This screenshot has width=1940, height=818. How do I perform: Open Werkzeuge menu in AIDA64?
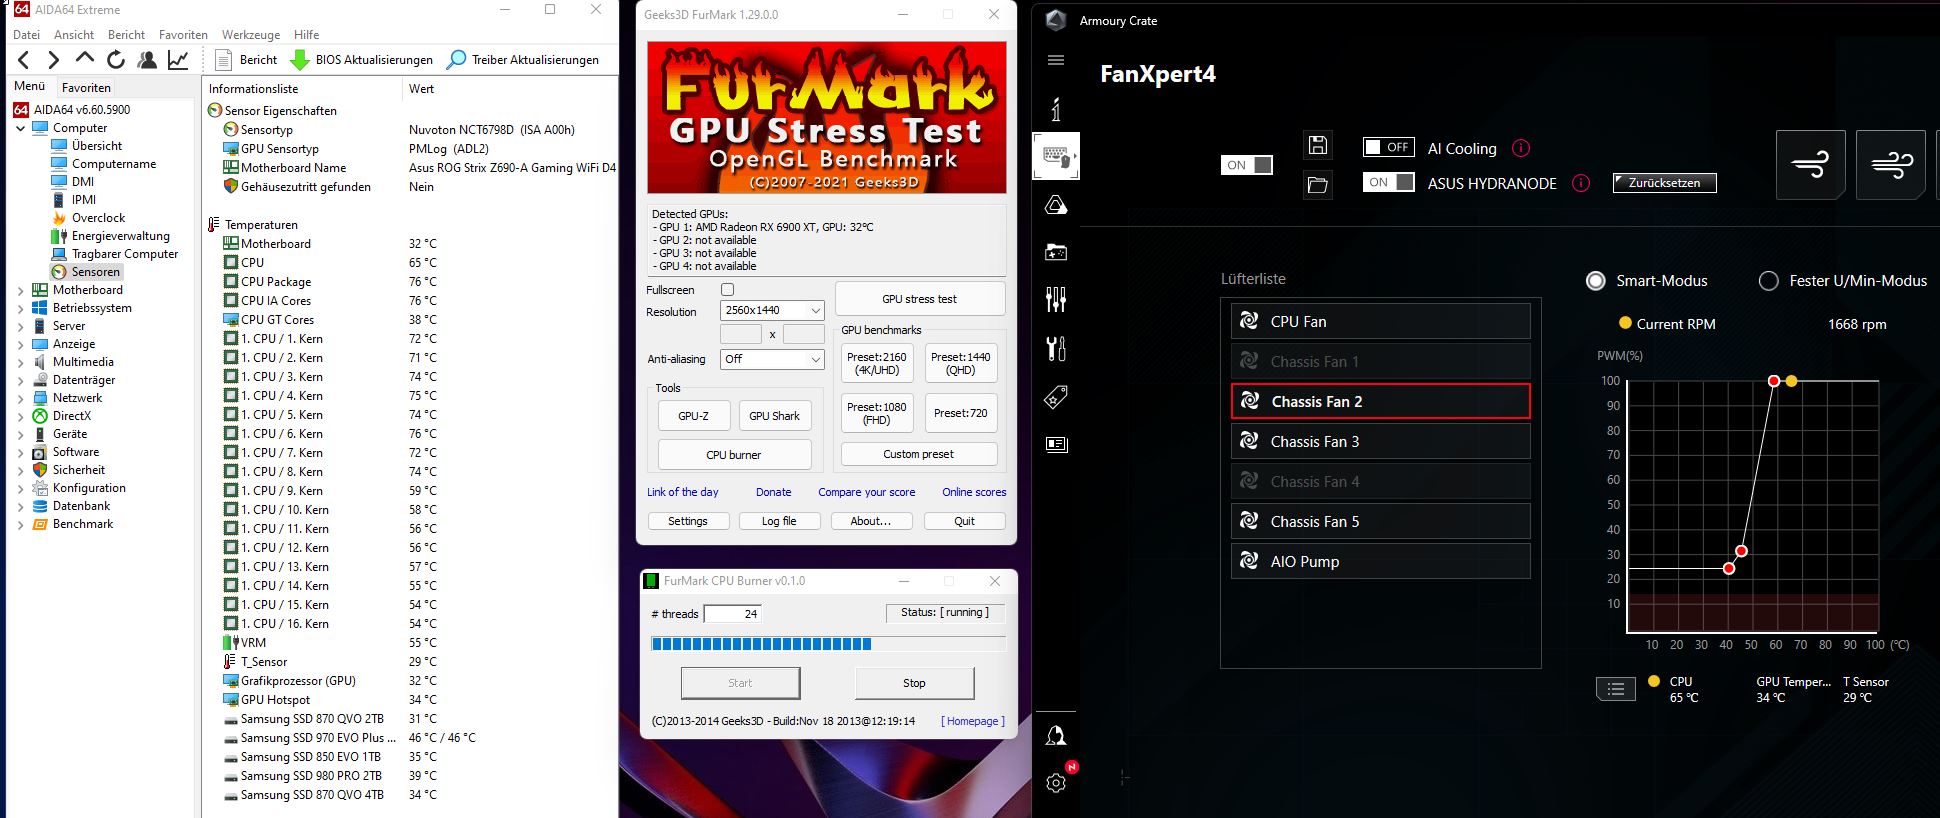[251, 34]
